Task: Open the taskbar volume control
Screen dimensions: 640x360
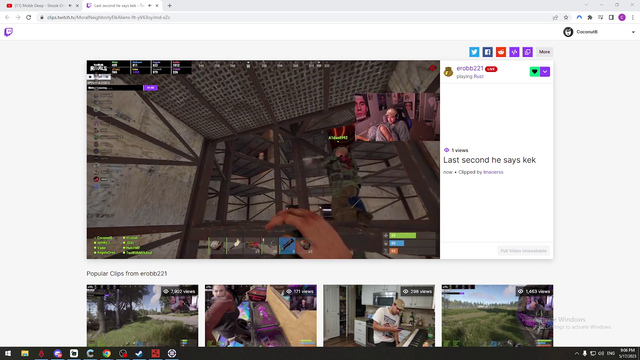Action: (601, 353)
